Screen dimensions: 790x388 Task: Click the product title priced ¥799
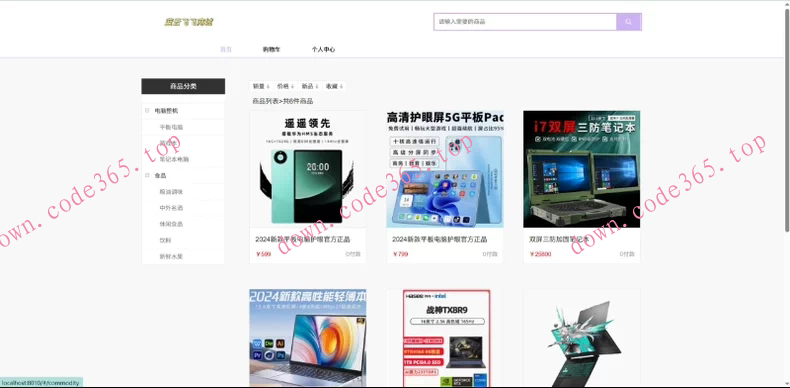pos(440,239)
